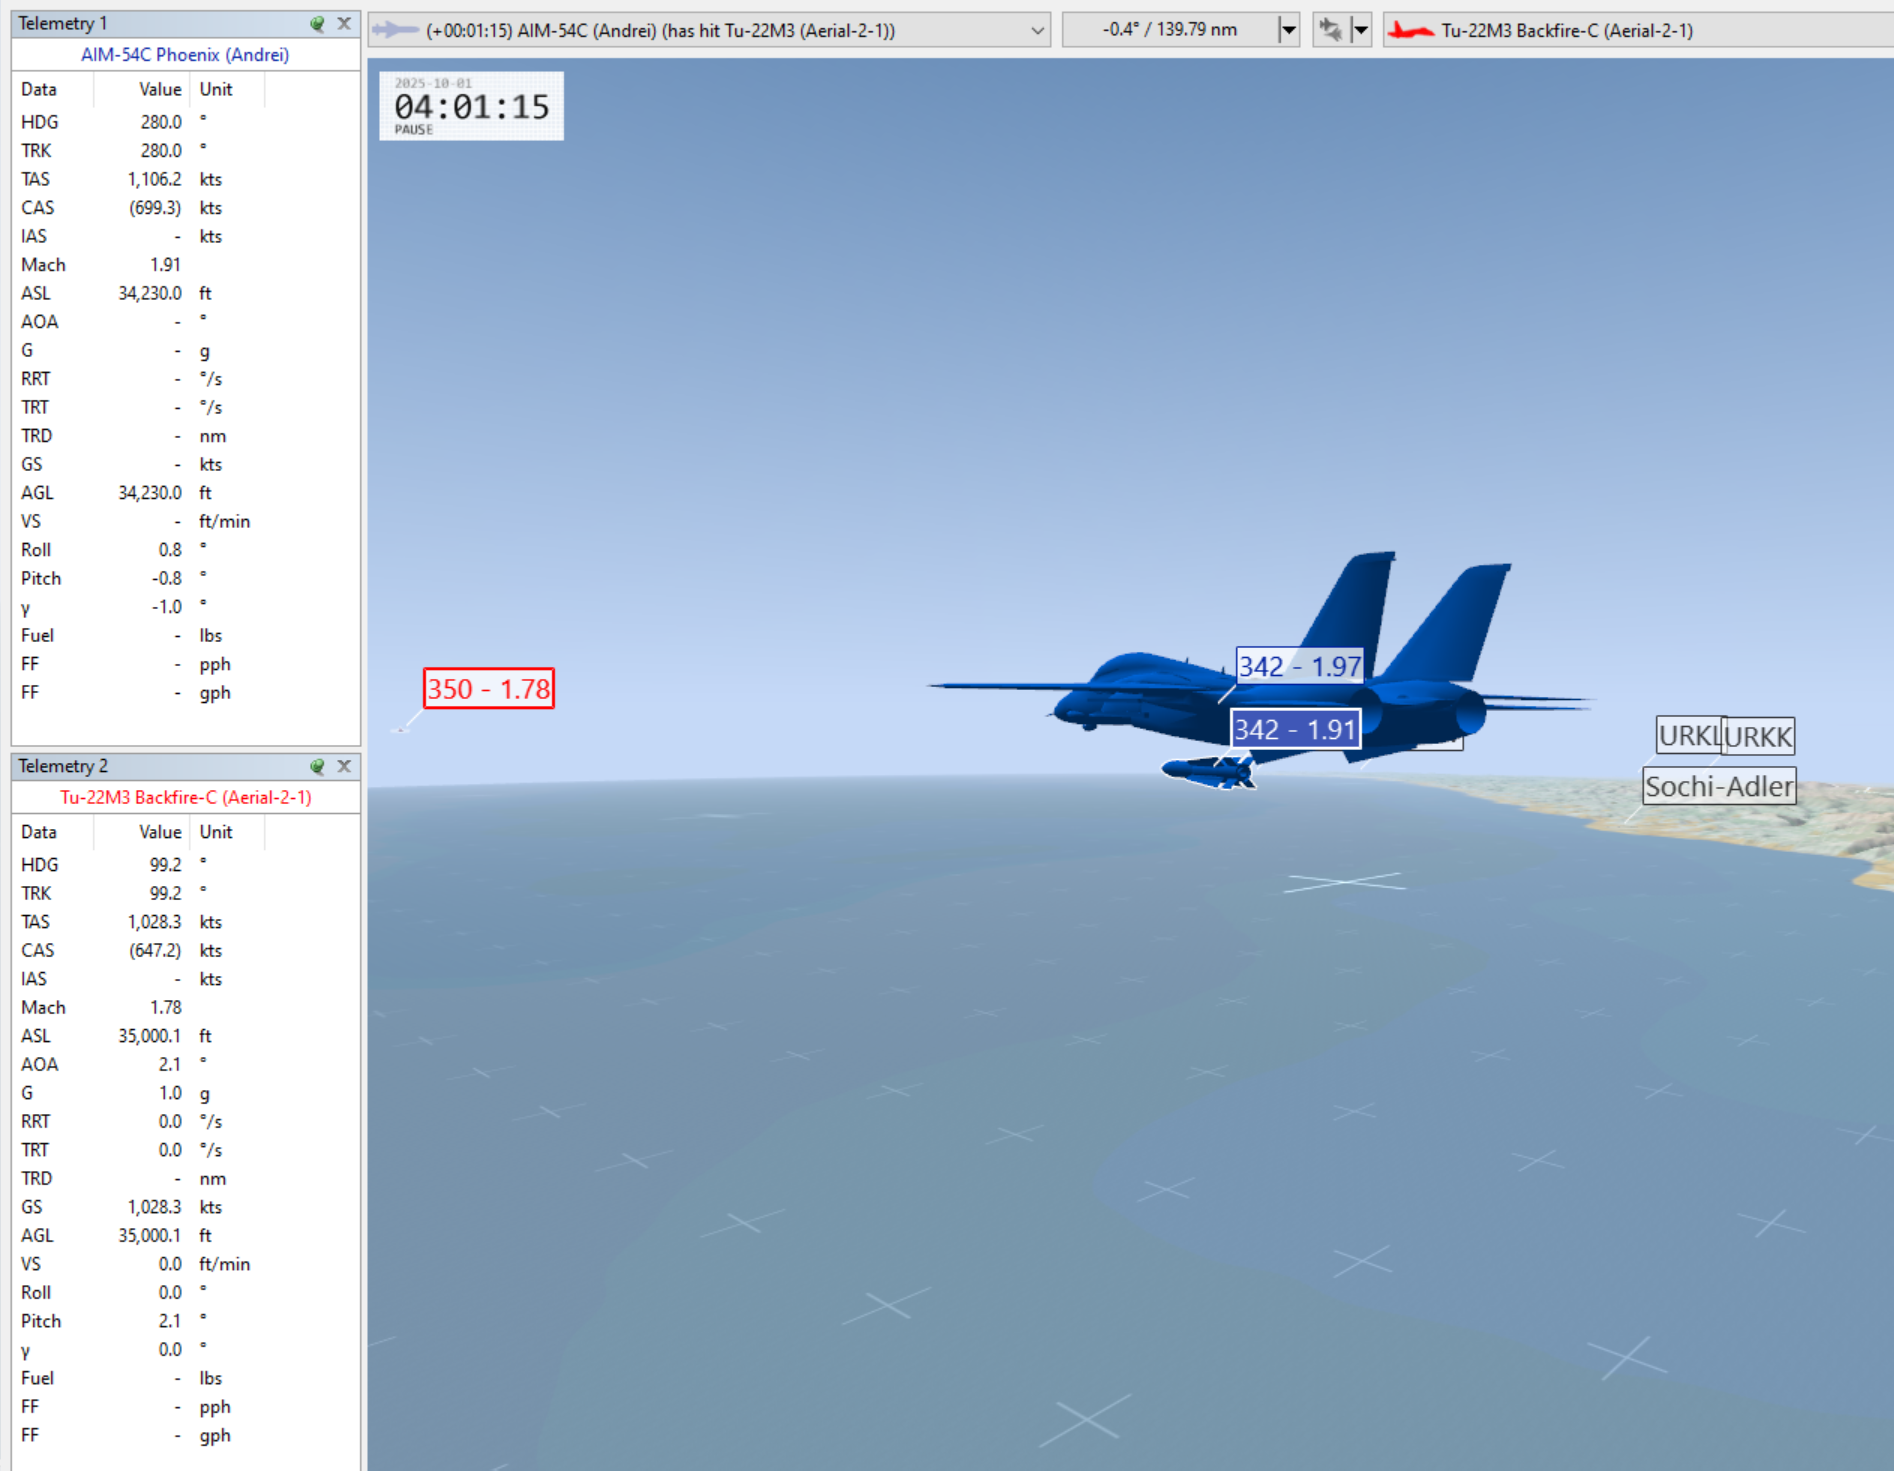The image size is (1894, 1471).
Task: Select the 342 - 1.97 aircraft label
Action: click(1300, 666)
